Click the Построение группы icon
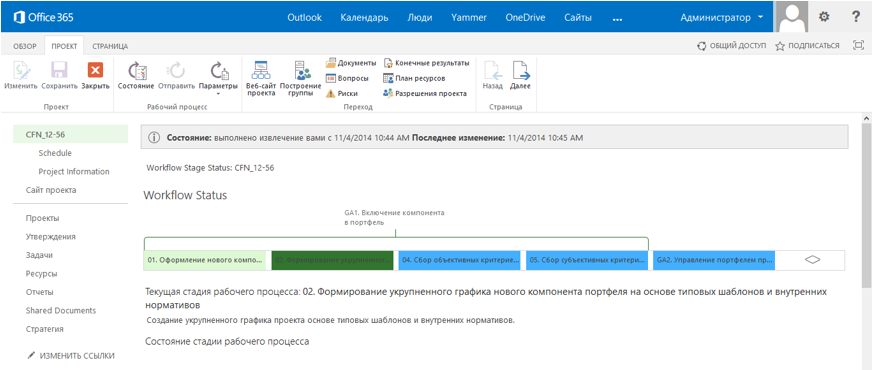 click(x=301, y=78)
